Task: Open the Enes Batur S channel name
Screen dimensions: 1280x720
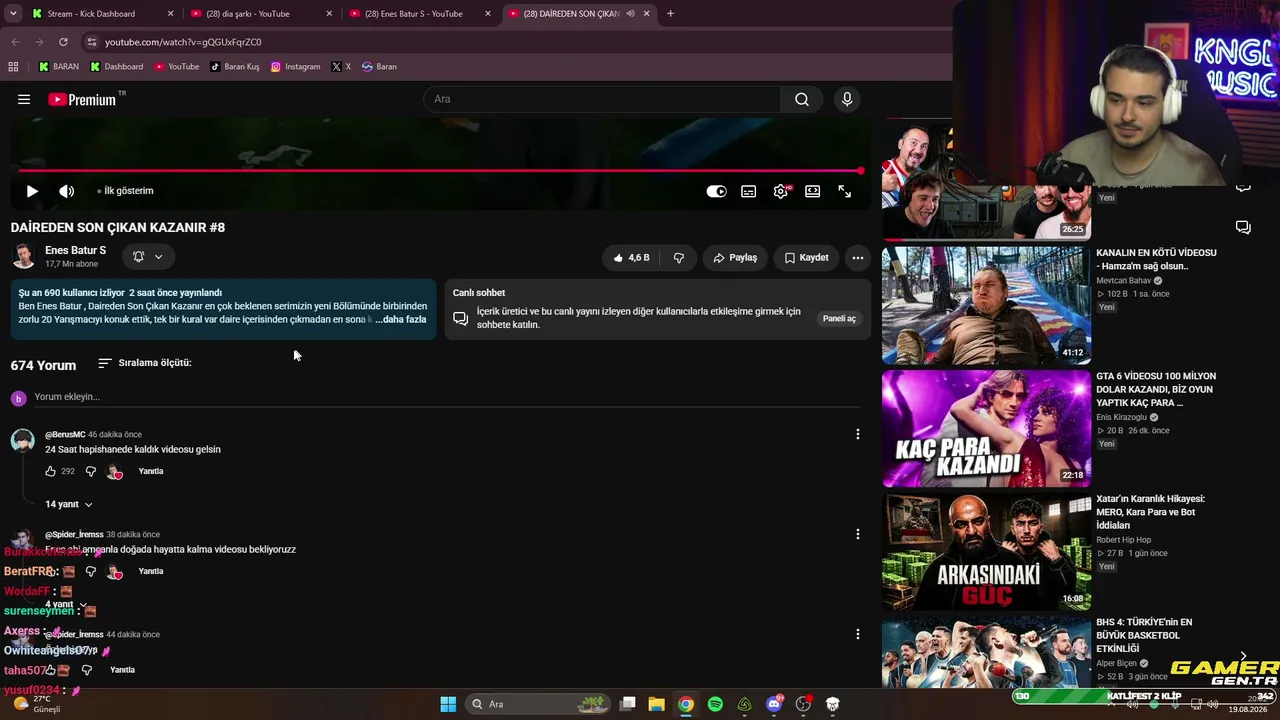Action: point(75,250)
